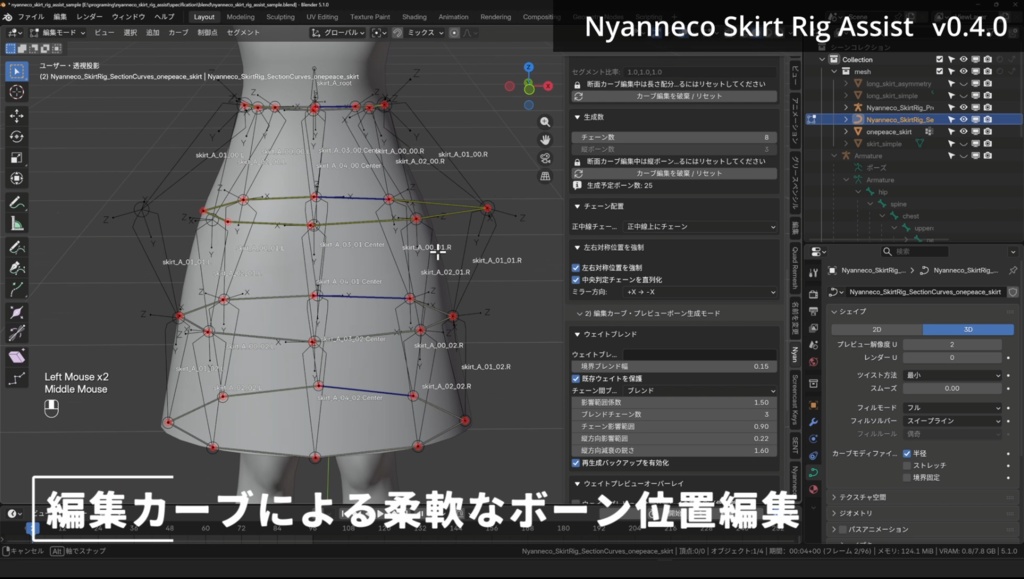Open the Modifiers wrench properties tab
The height and width of the screenshot is (579, 1024).
click(813, 422)
